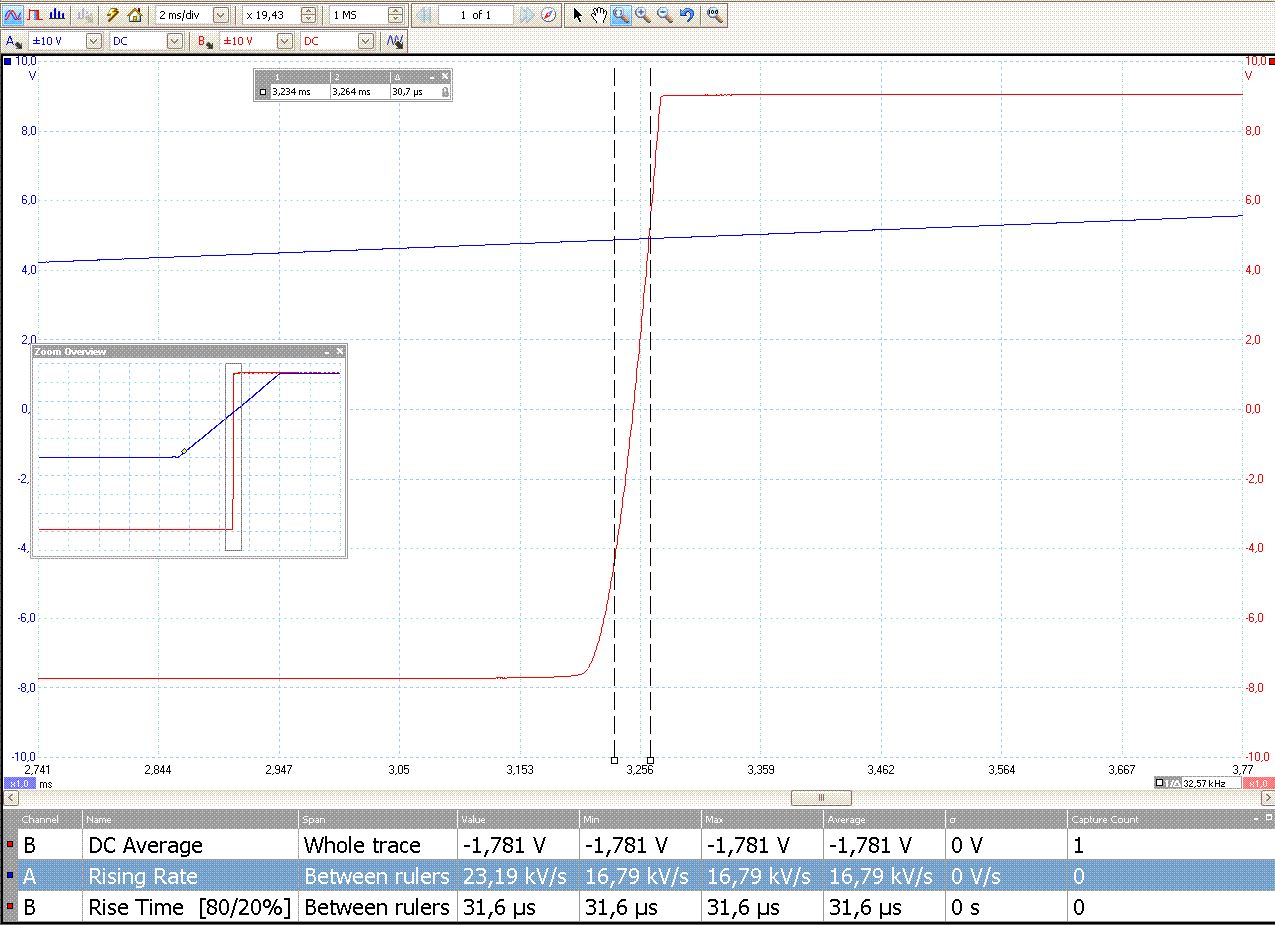Screen dimensions: 1275x925
Task: Click the Home icon in toolbar
Action: [x=135, y=15]
